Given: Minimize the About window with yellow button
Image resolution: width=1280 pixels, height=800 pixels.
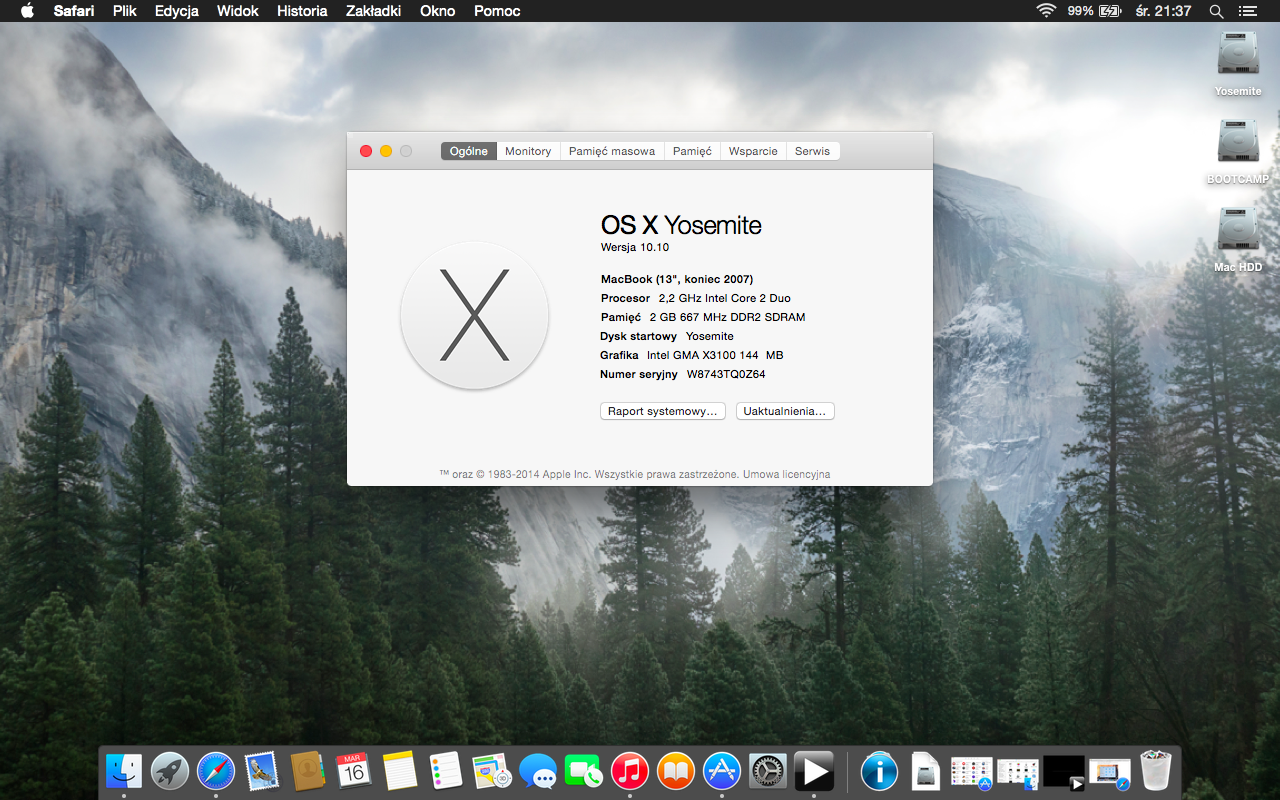Looking at the screenshot, I should coord(386,151).
